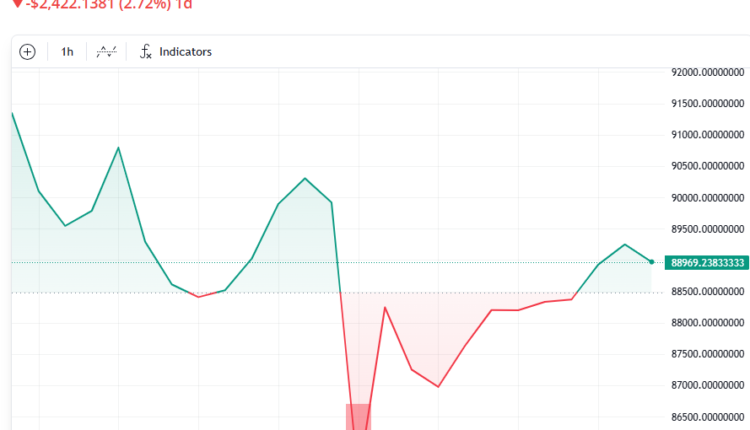Click the green endpoint dot on chart line

pos(652,262)
